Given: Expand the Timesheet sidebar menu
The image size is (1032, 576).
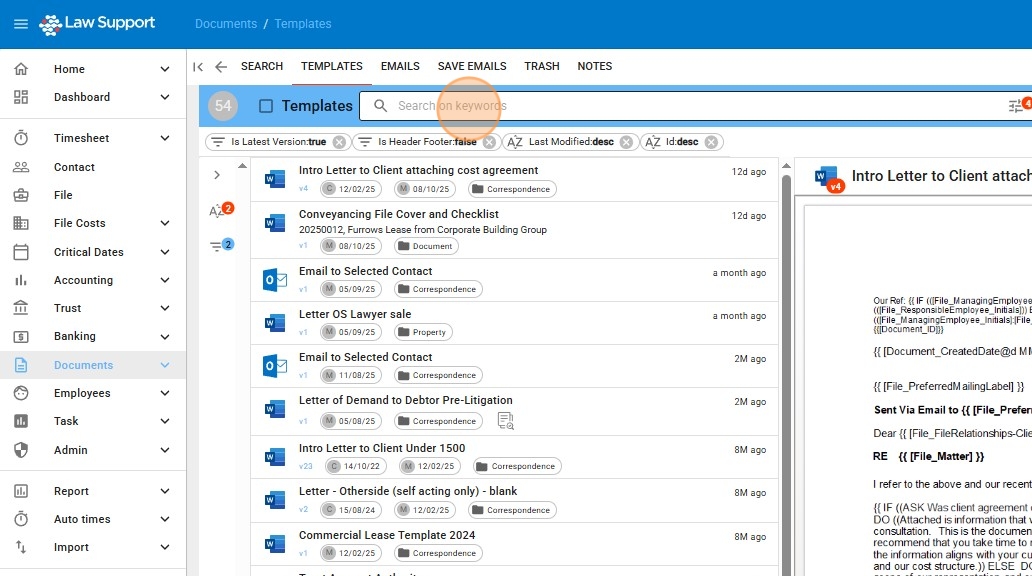Looking at the screenshot, I should 165,138.
